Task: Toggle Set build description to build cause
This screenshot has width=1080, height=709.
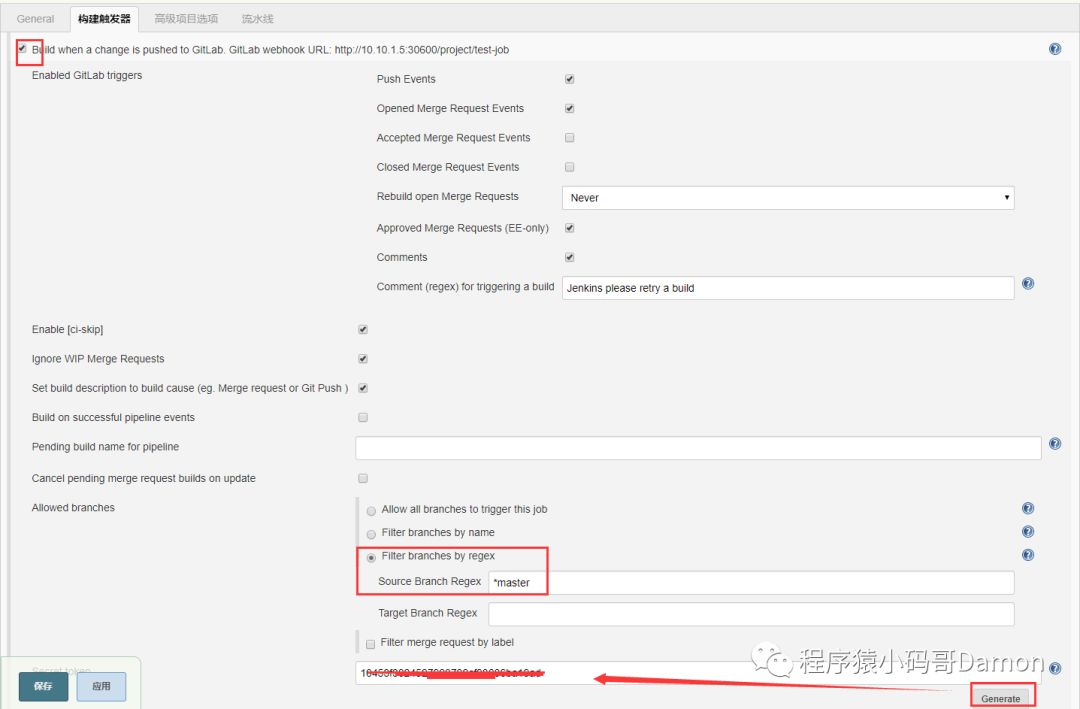Action: click(363, 388)
